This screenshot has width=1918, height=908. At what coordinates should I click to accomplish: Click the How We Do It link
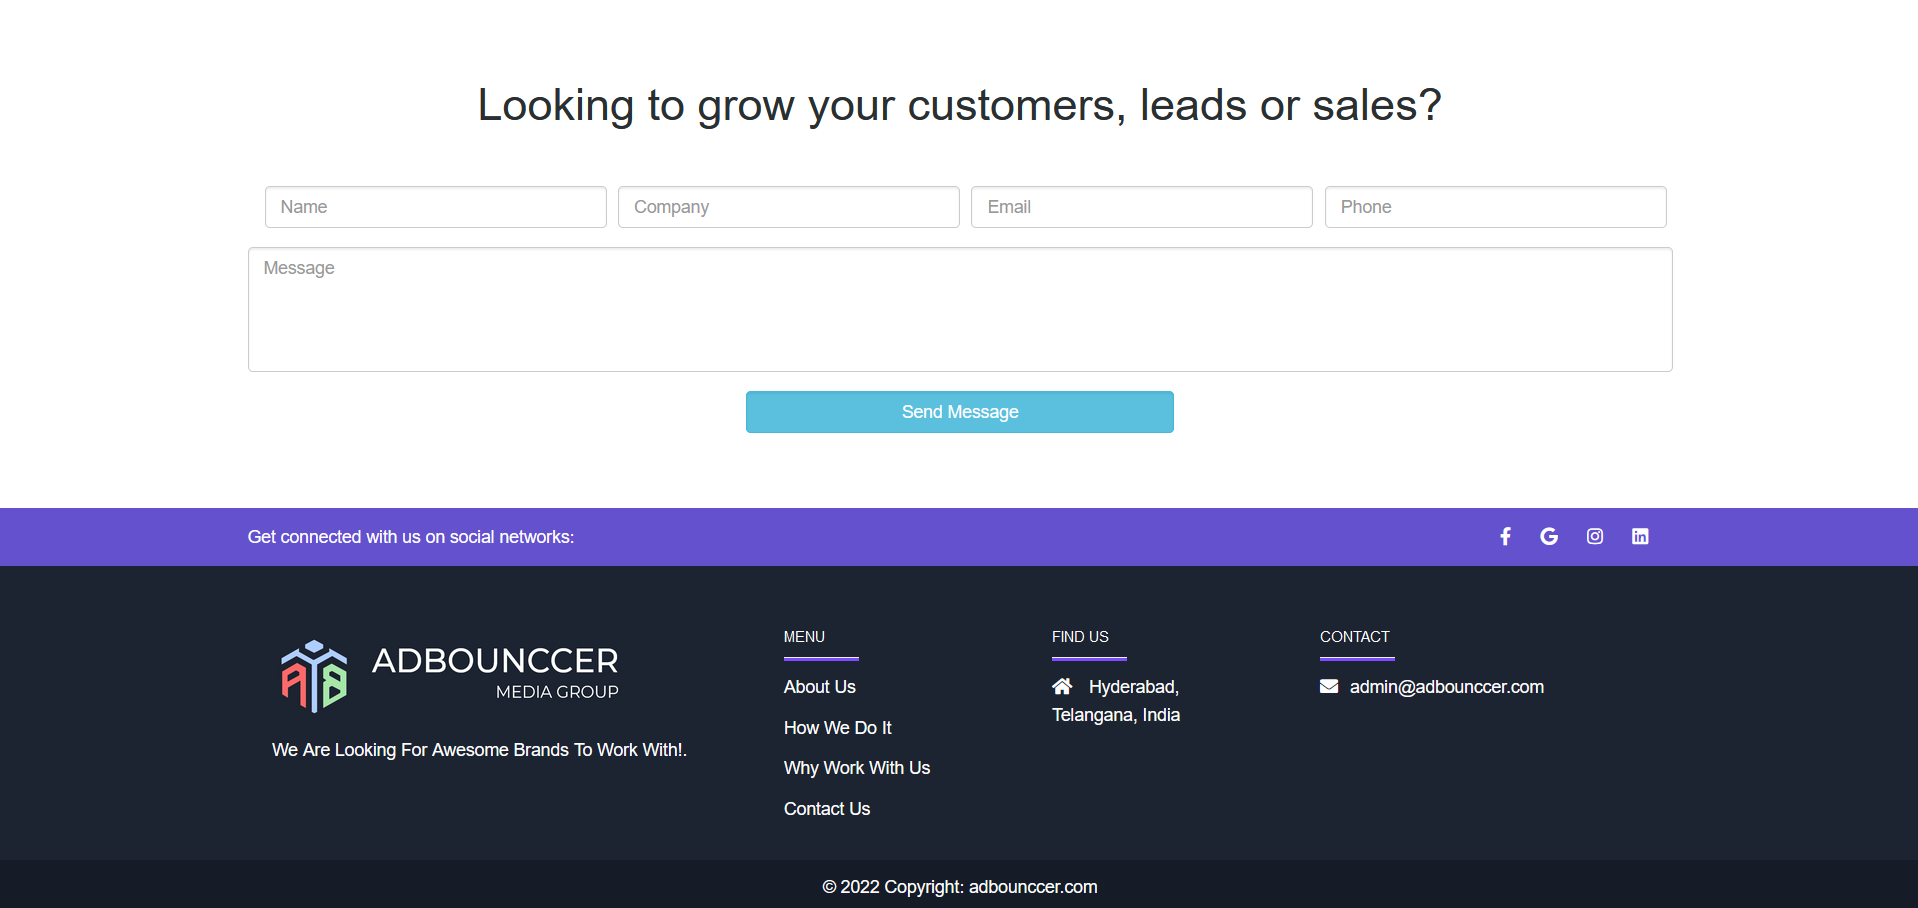coord(837,728)
